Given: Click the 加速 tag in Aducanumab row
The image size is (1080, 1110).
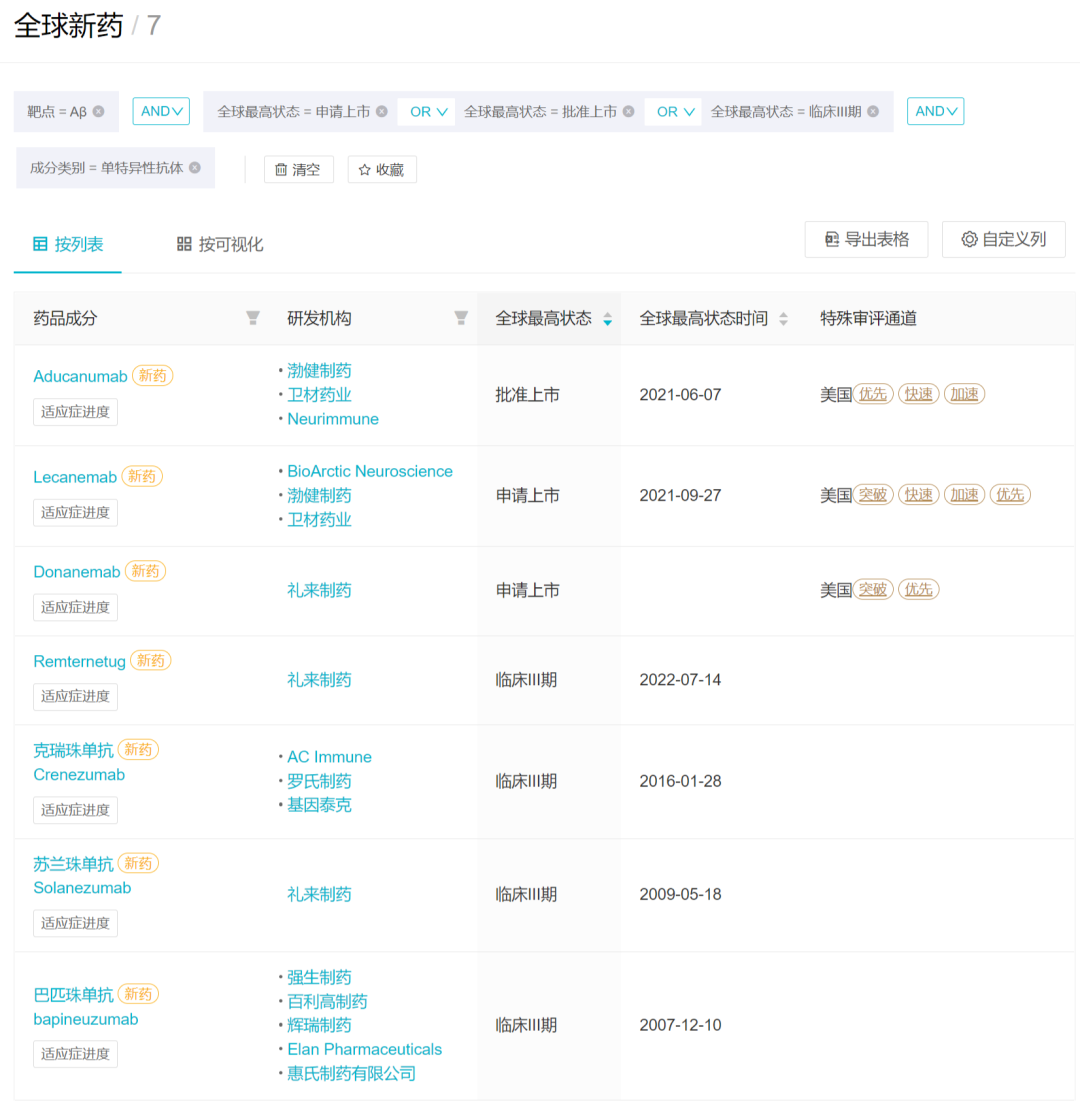Looking at the screenshot, I should 965,394.
